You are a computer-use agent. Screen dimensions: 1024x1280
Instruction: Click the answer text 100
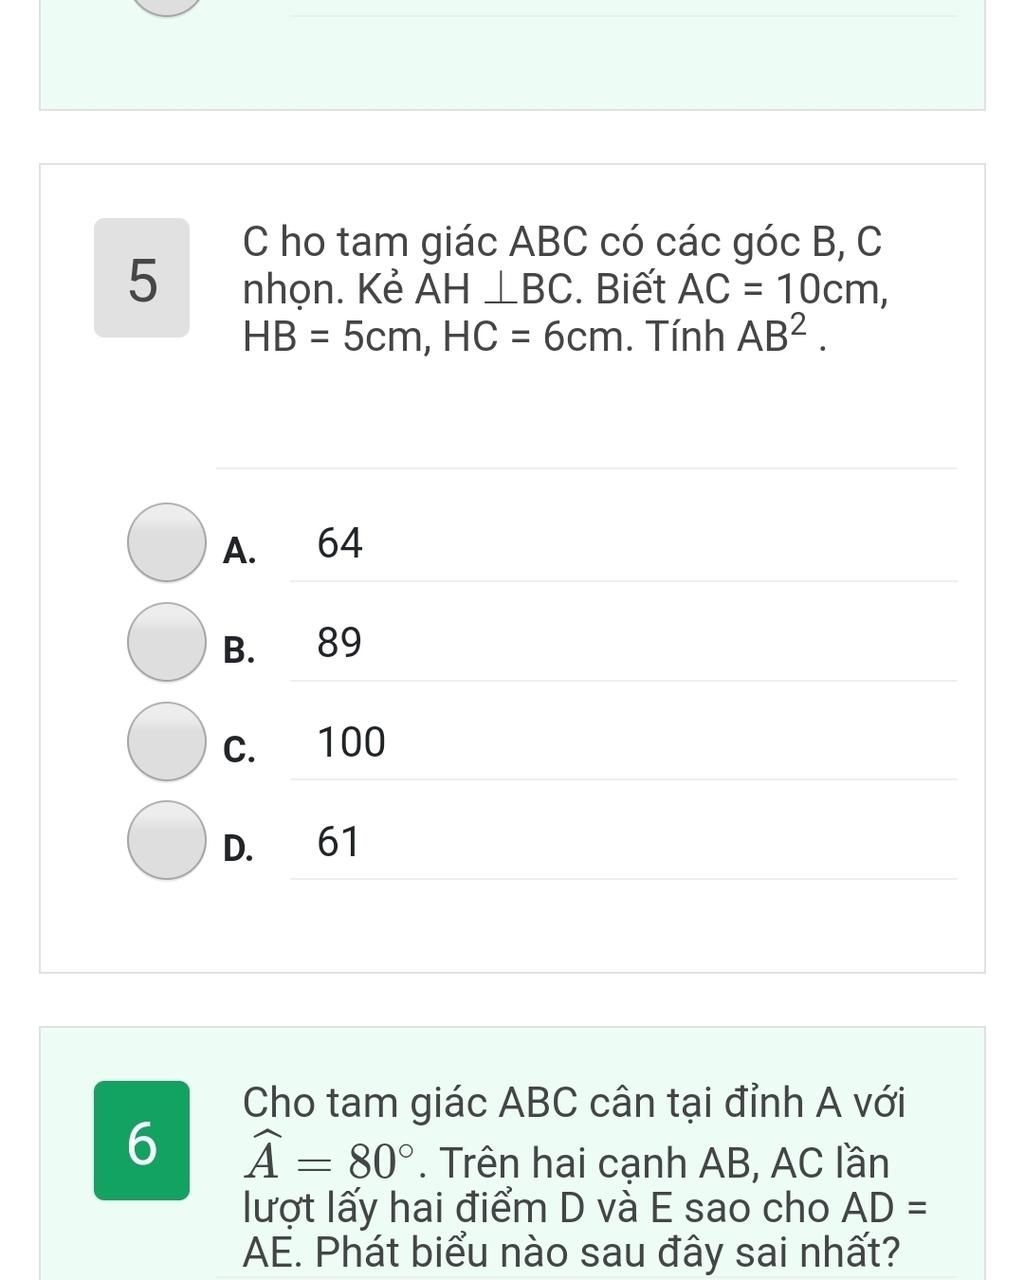coord(351,742)
